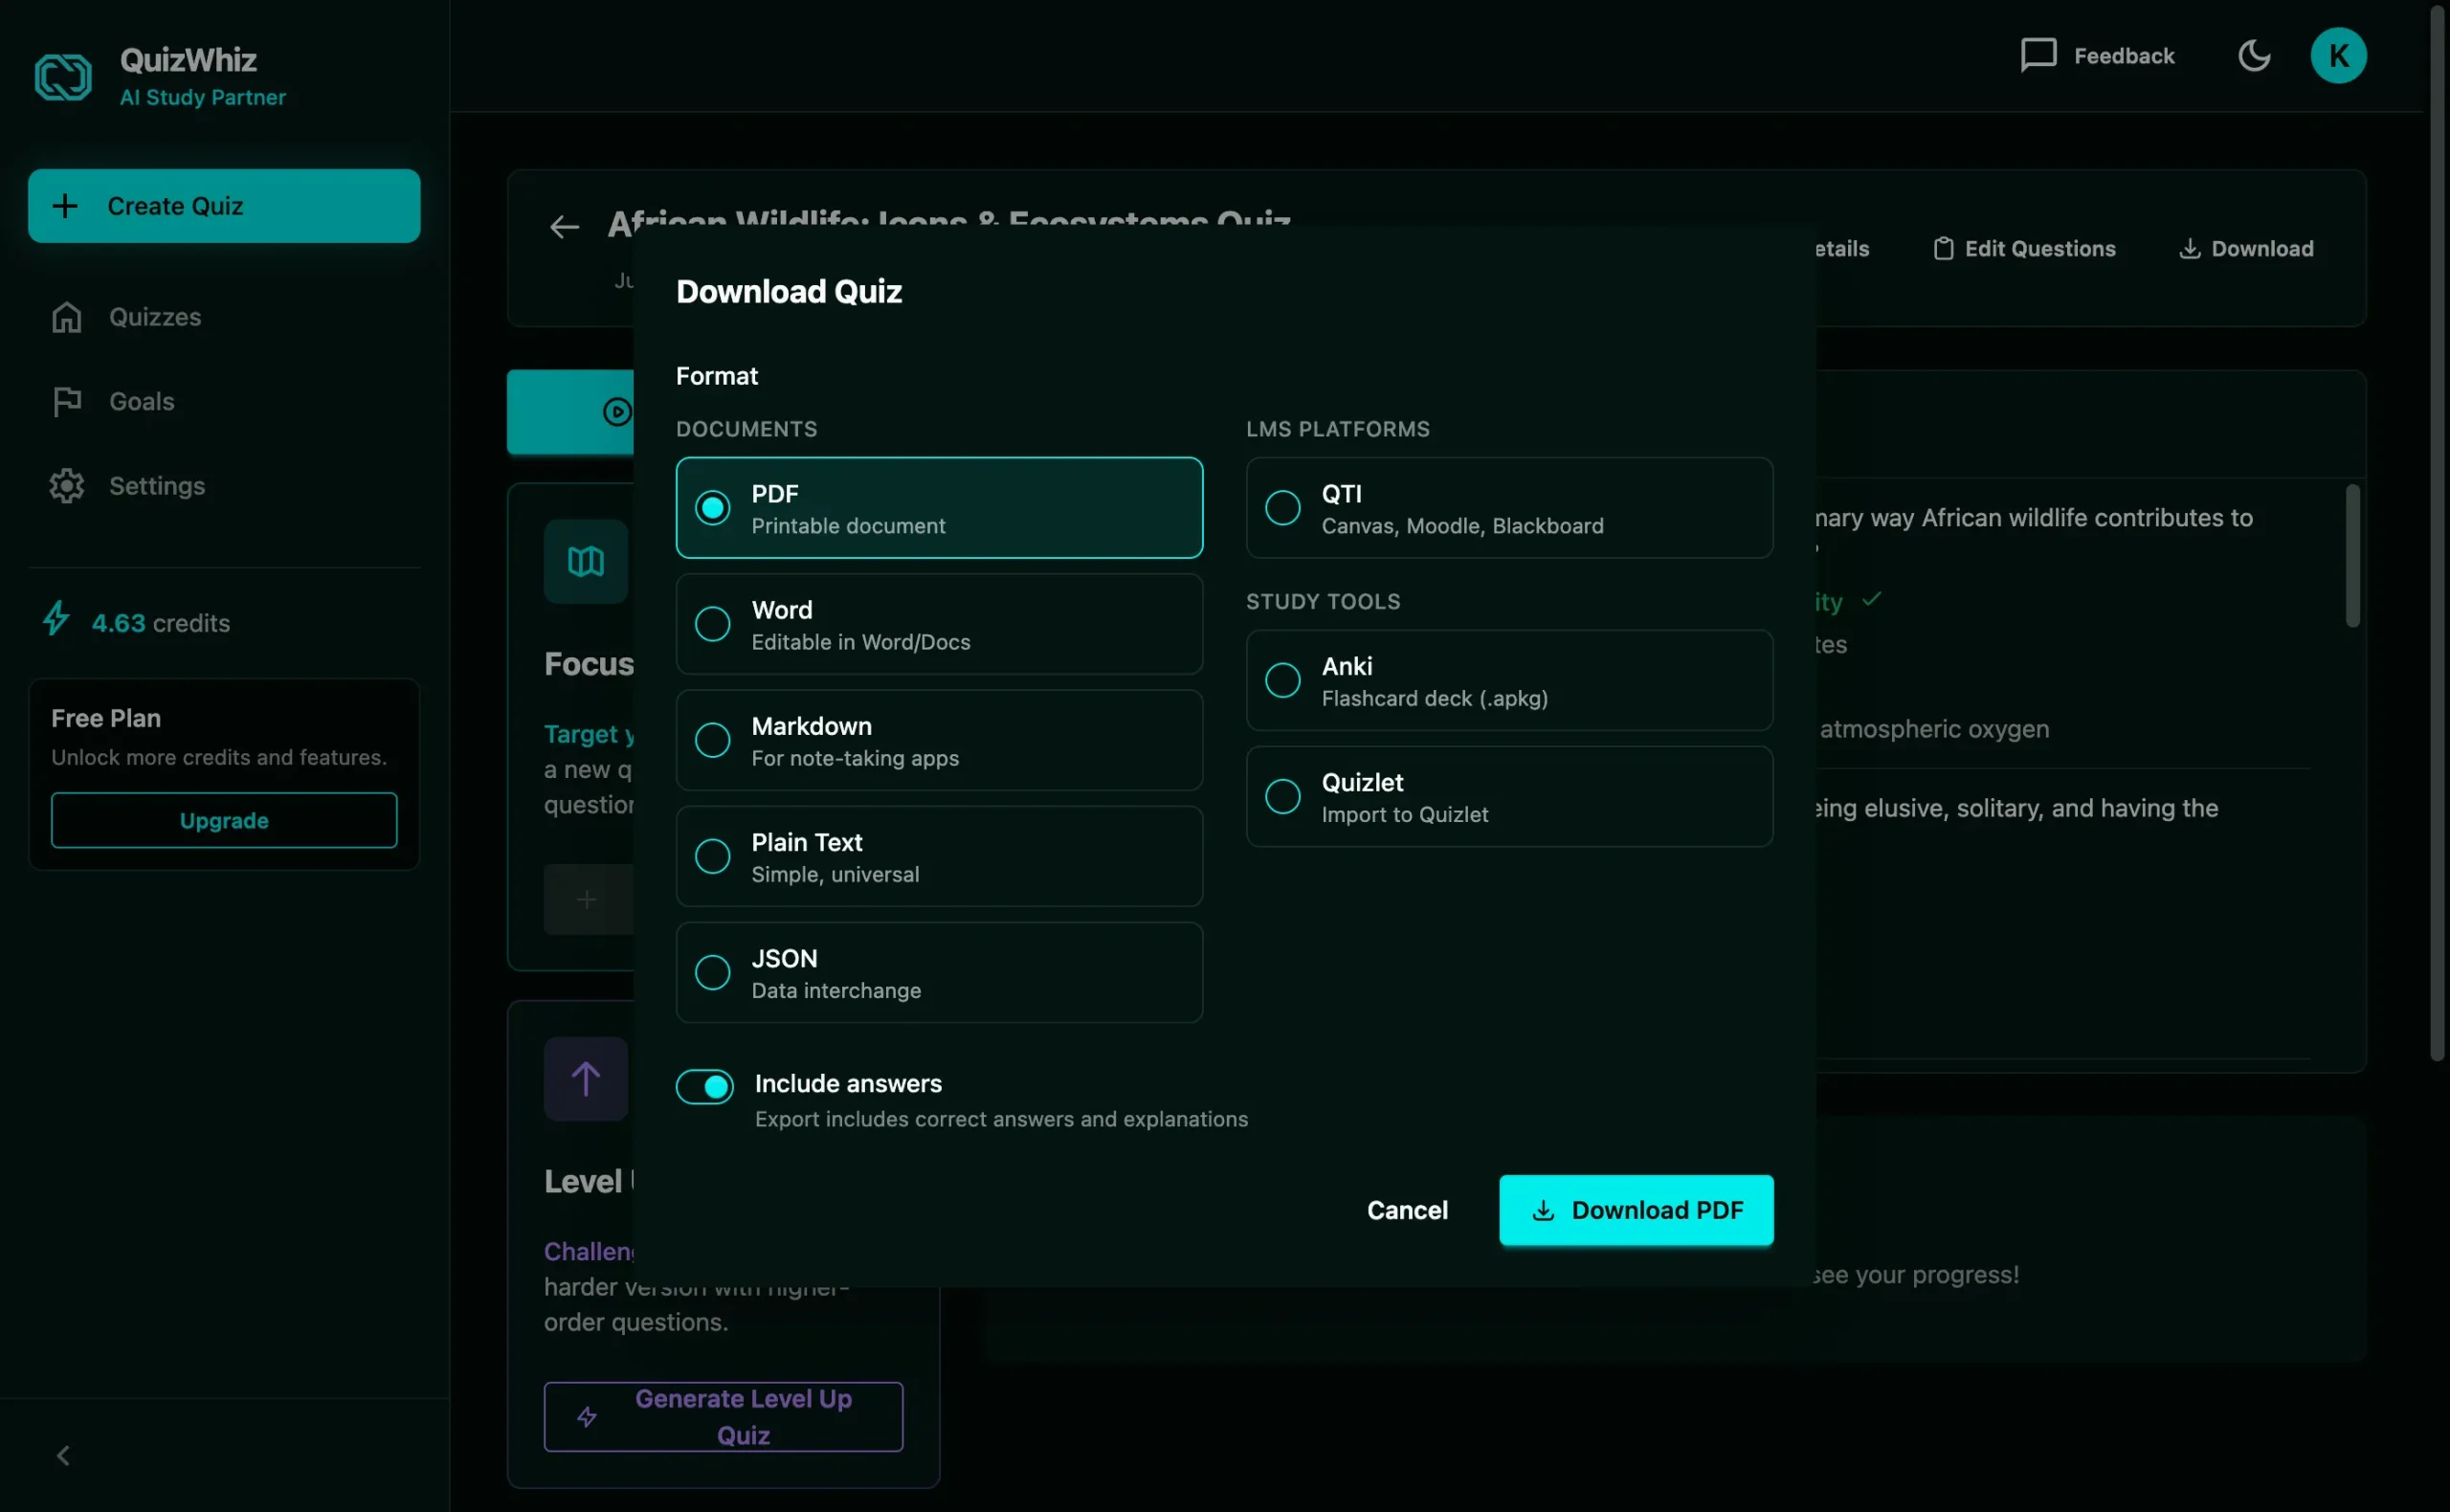2450x1512 pixels.
Task: Select the Anki flashcard deck format
Action: pyautogui.click(x=1509, y=681)
